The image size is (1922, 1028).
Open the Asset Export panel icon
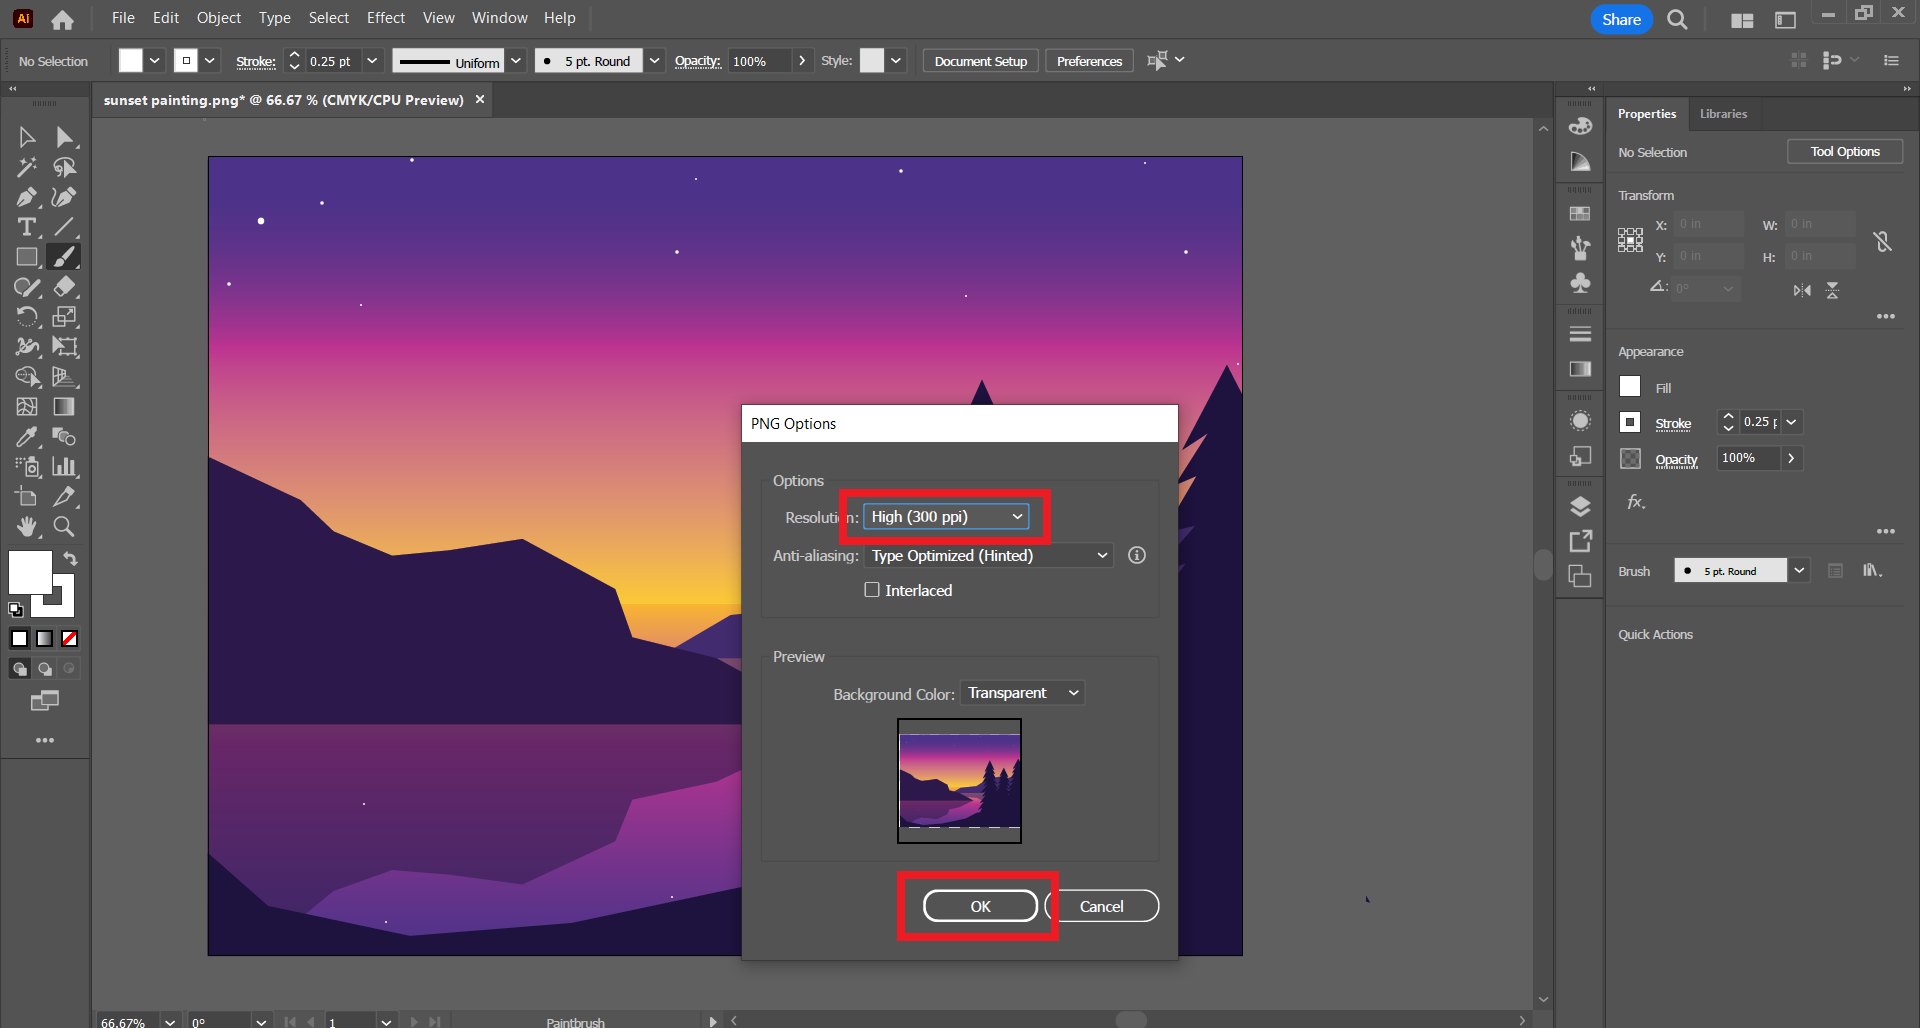1580,541
